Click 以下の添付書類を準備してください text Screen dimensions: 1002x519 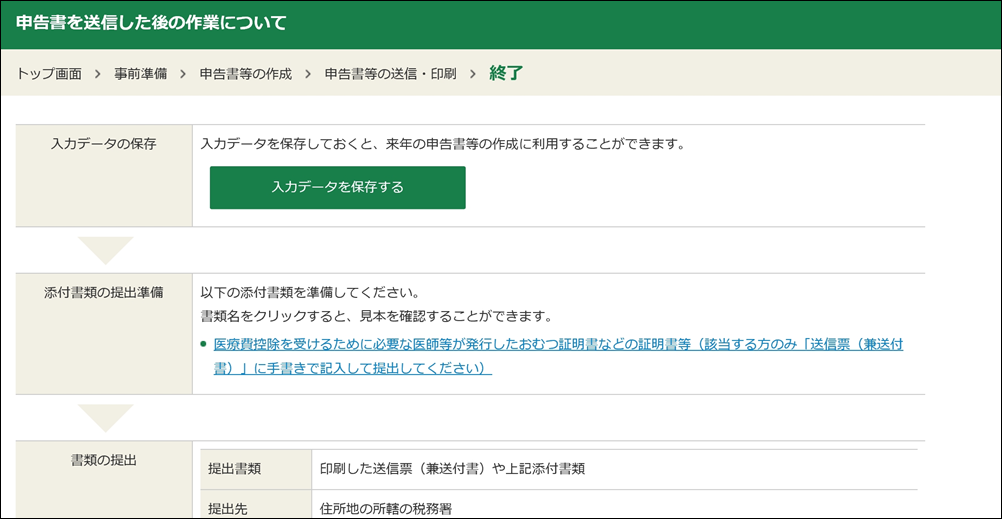point(309,294)
